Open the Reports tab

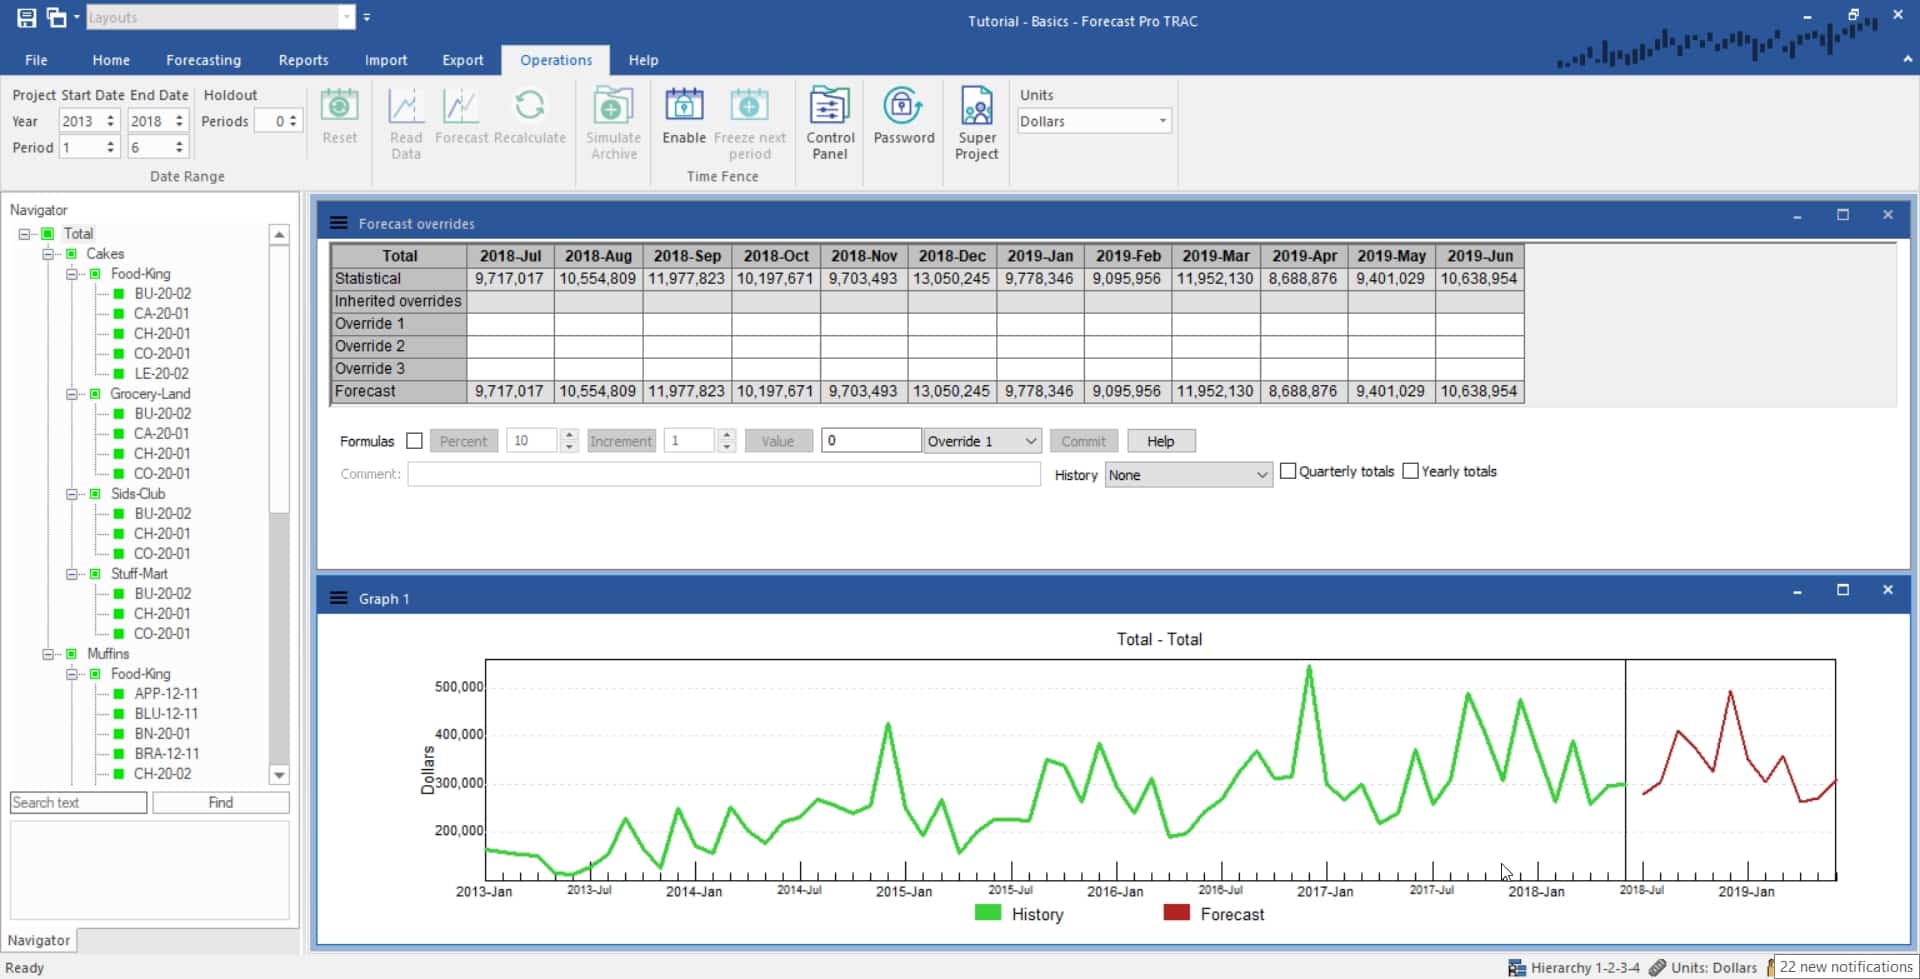[x=302, y=60]
